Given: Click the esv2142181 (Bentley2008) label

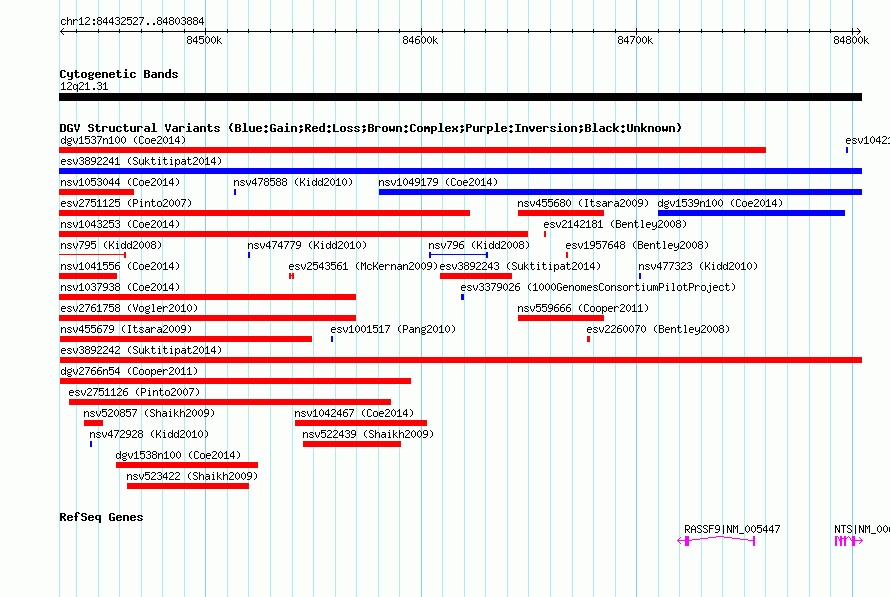Looking at the screenshot, I should pyautogui.click(x=615, y=224).
